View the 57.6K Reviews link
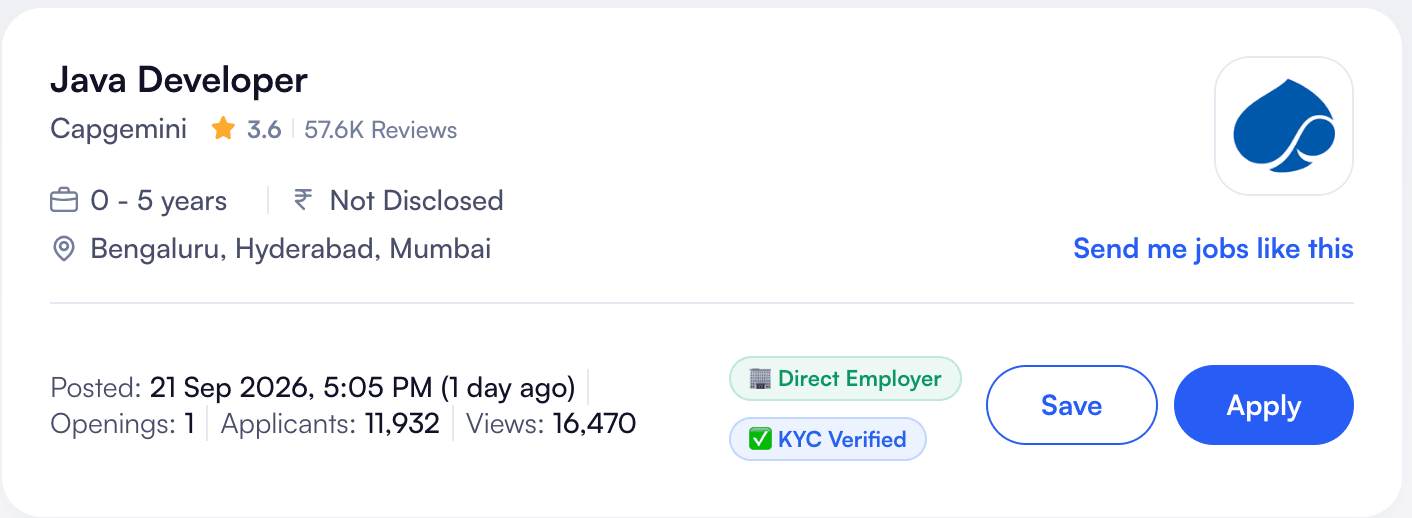This screenshot has height=518, width=1412. (381, 130)
